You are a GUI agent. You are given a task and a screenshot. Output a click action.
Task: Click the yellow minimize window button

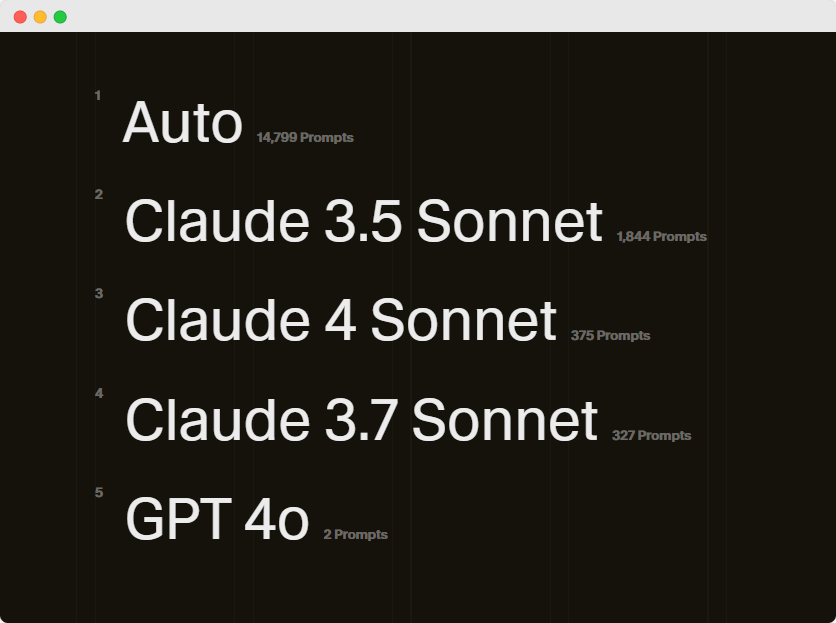point(40,17)
